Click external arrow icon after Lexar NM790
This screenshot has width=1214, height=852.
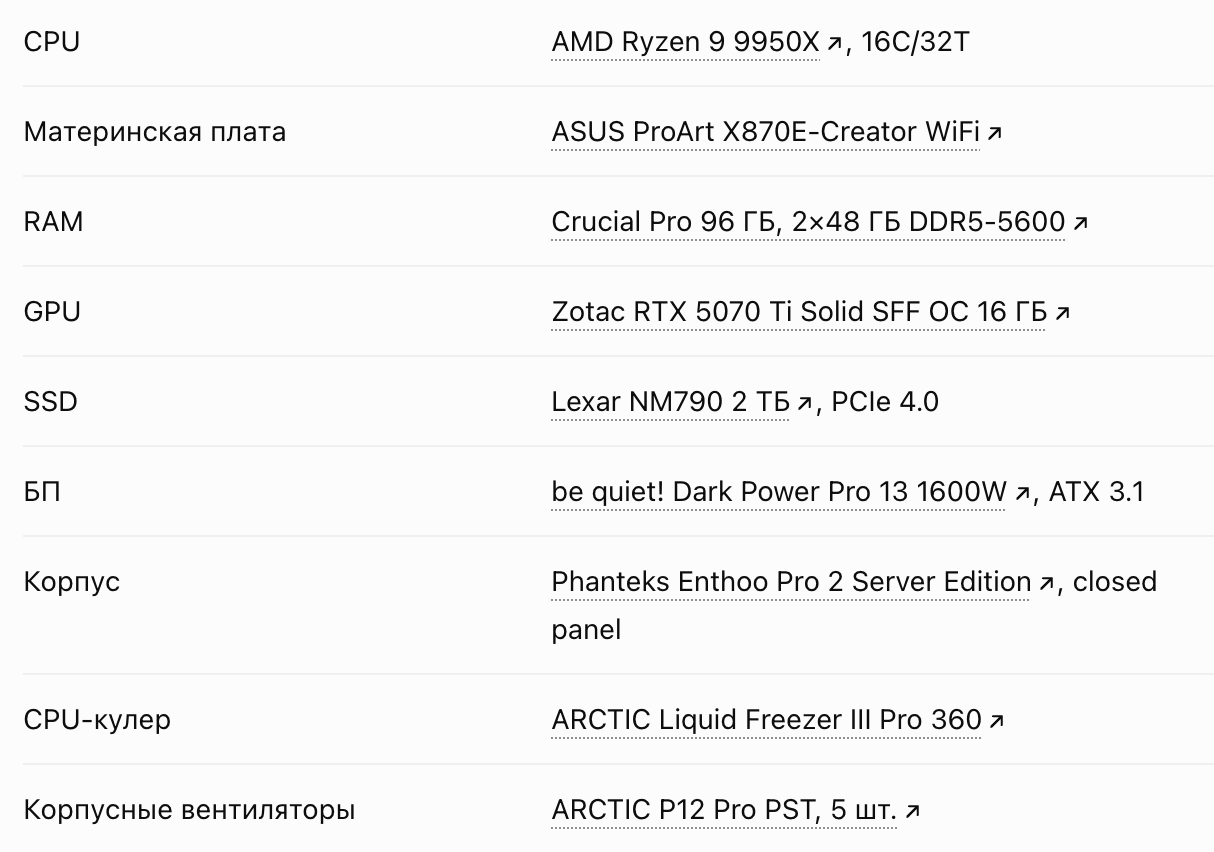[804, 404]
